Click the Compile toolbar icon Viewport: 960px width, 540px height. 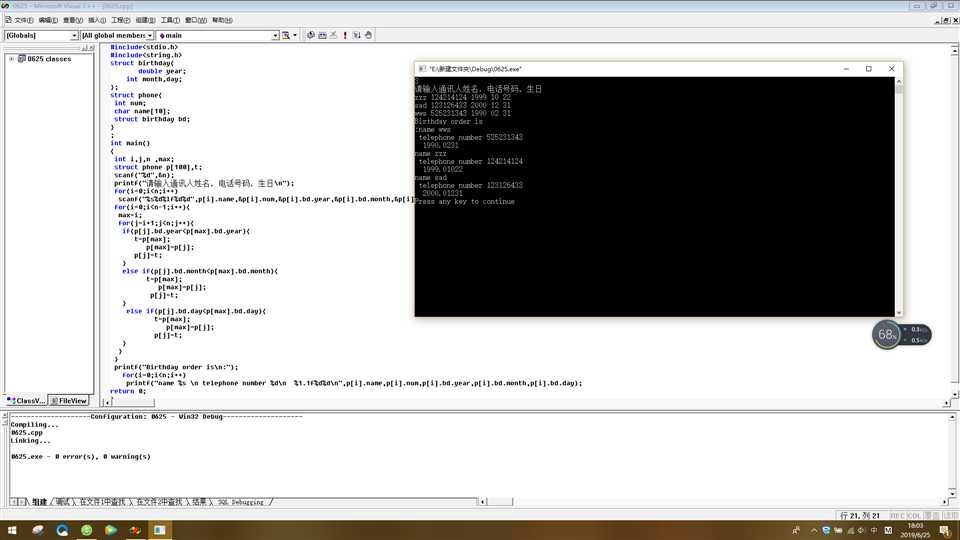pyautogui.click(x=310, y=36)
